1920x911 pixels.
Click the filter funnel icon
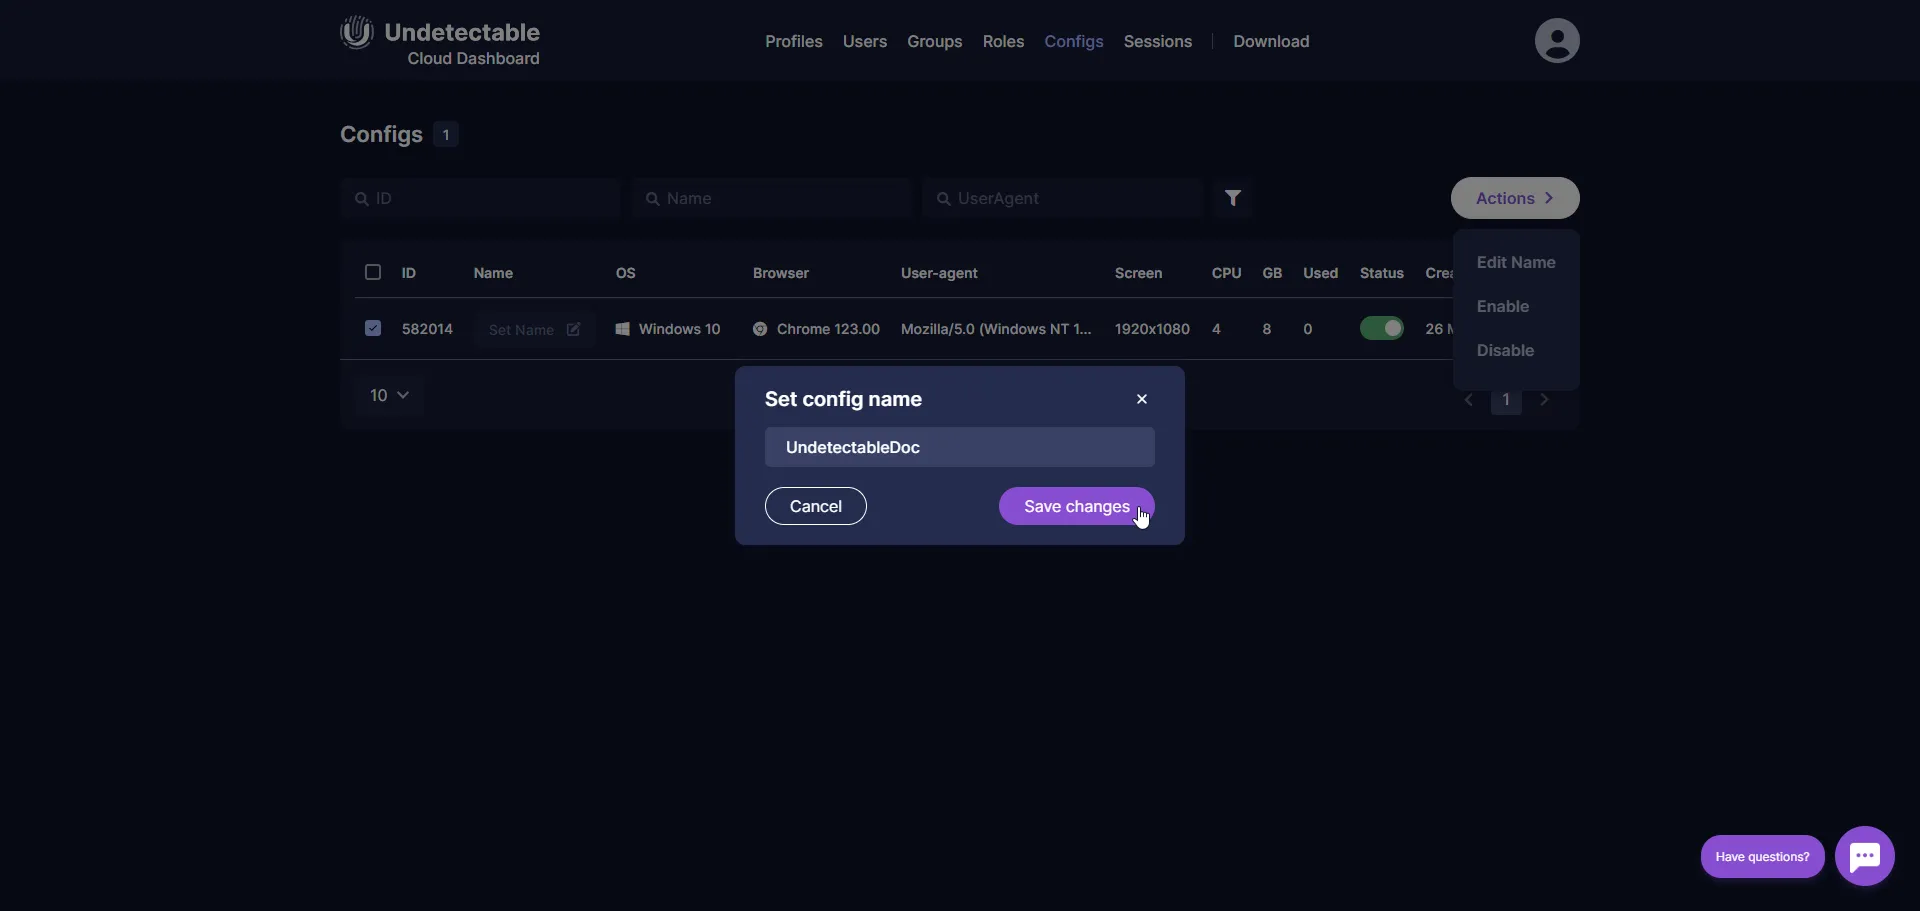(1233, 198)
